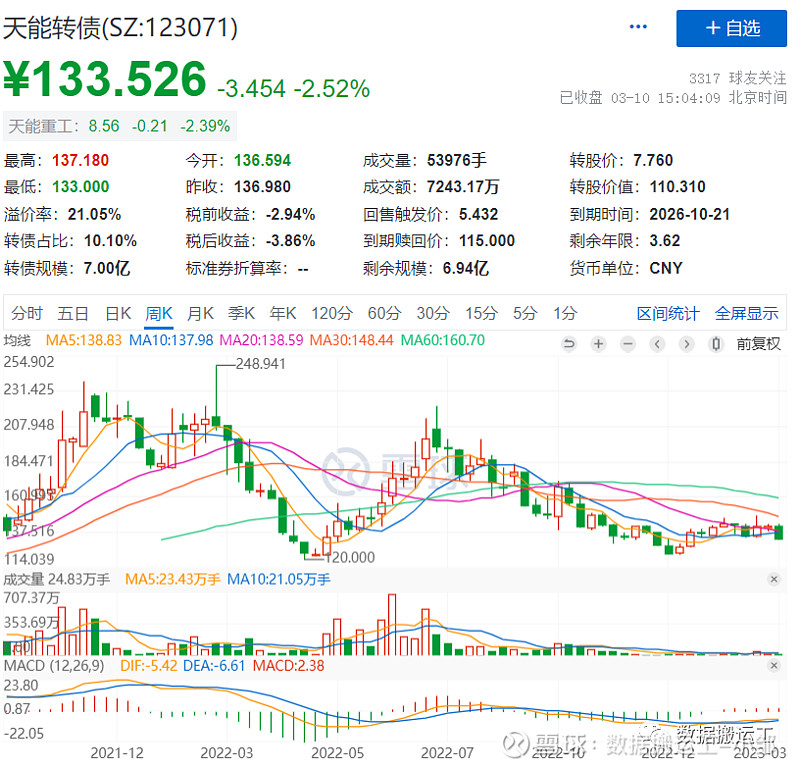Choose the 5分 interval tab

(x=525, y=313)
